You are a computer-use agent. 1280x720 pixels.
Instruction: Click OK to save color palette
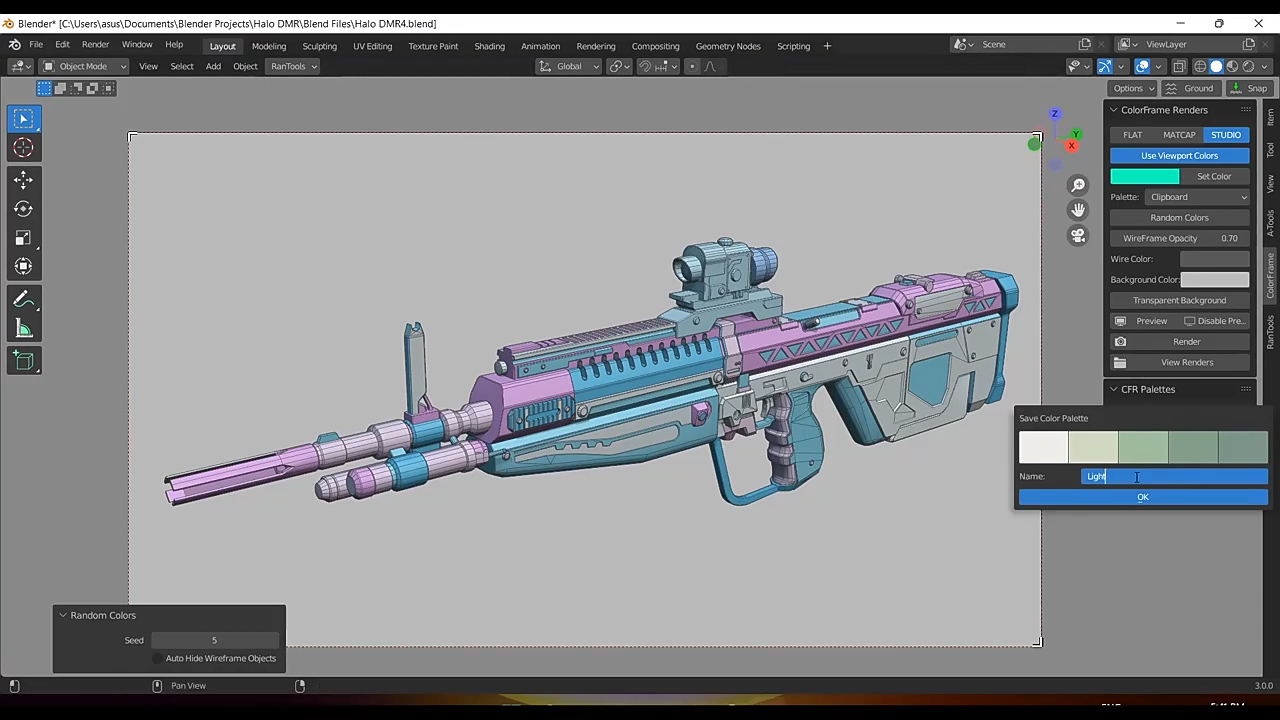pyautogui.click(x=1143, y=497)
